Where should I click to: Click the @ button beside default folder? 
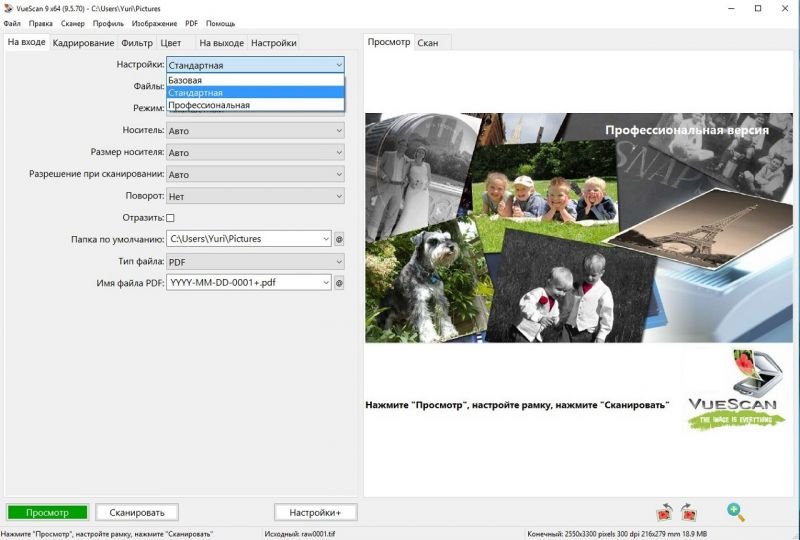(339, 239)
